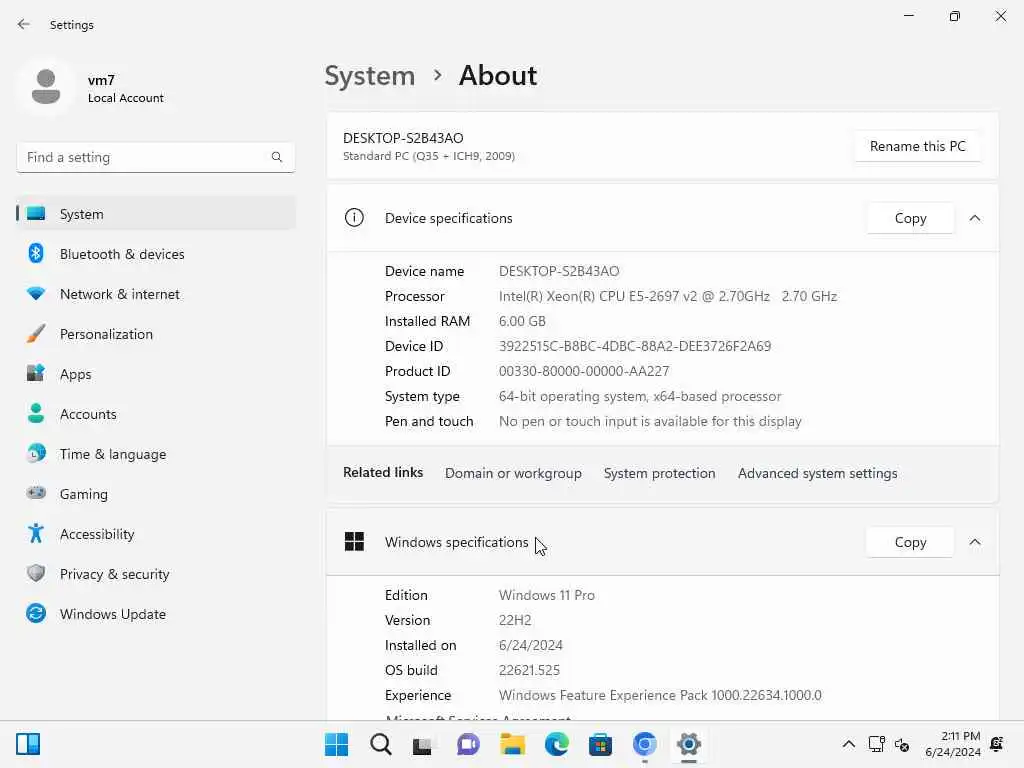Open System protection link
Image resolution: width=1024 pixels, height=768 pixels.
click(x=660, y=473)
